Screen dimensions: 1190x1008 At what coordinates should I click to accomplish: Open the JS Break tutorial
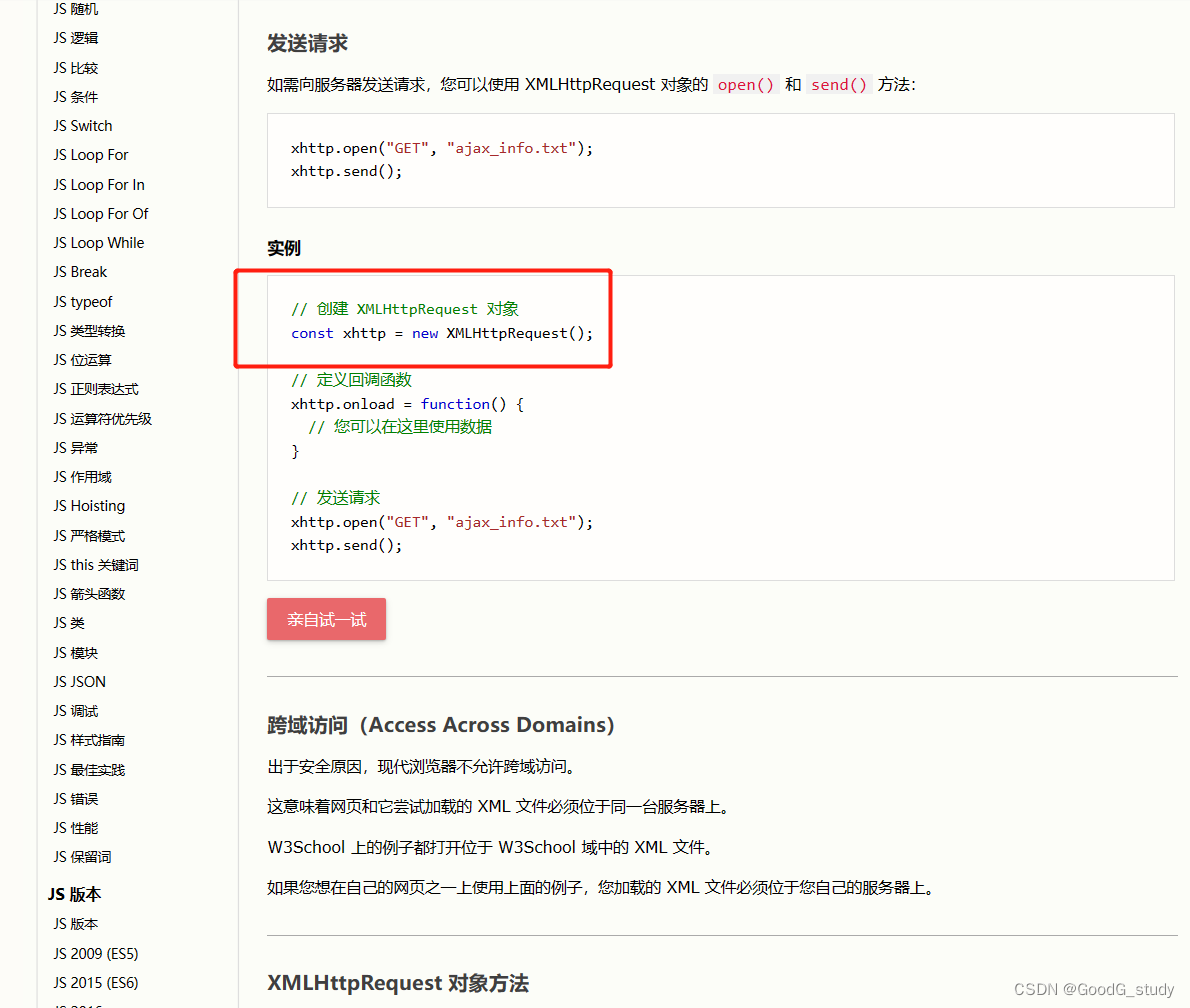(x=79, y=271)
